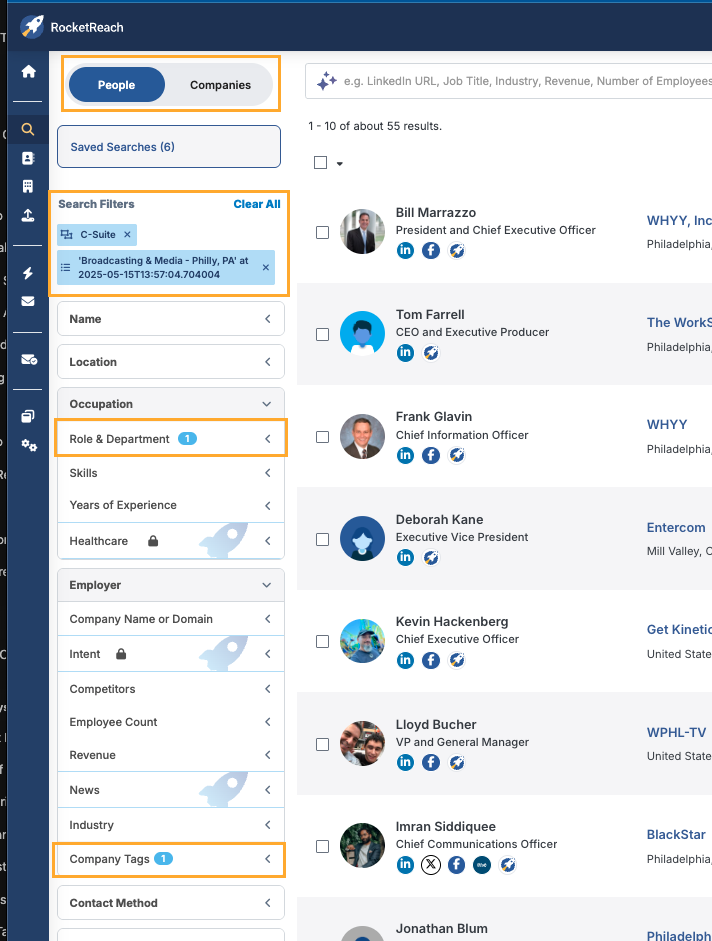Expand the Company Tags filter

point(169,859)
